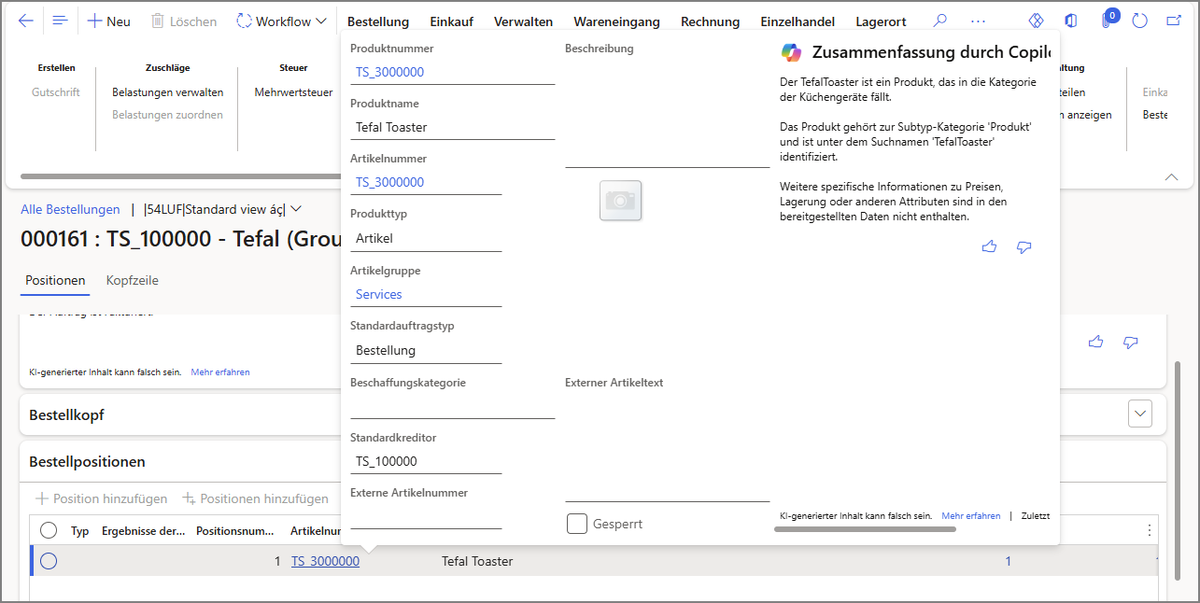The height and width of the screenshot is (603, 1200).
Task: Toggle the Gesperrt checkbox
Action: (577, 523)
